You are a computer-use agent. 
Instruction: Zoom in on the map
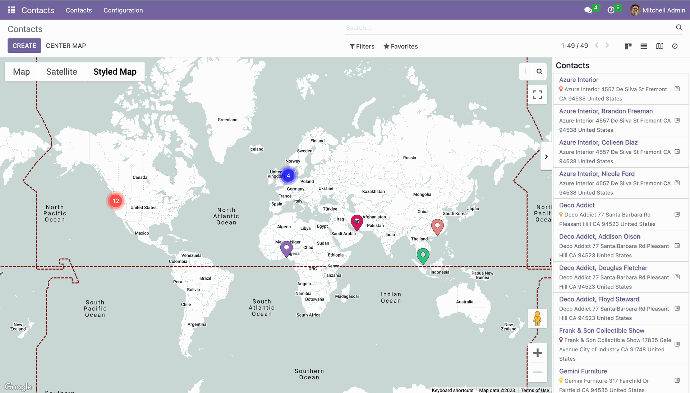(x=537, y=353)
